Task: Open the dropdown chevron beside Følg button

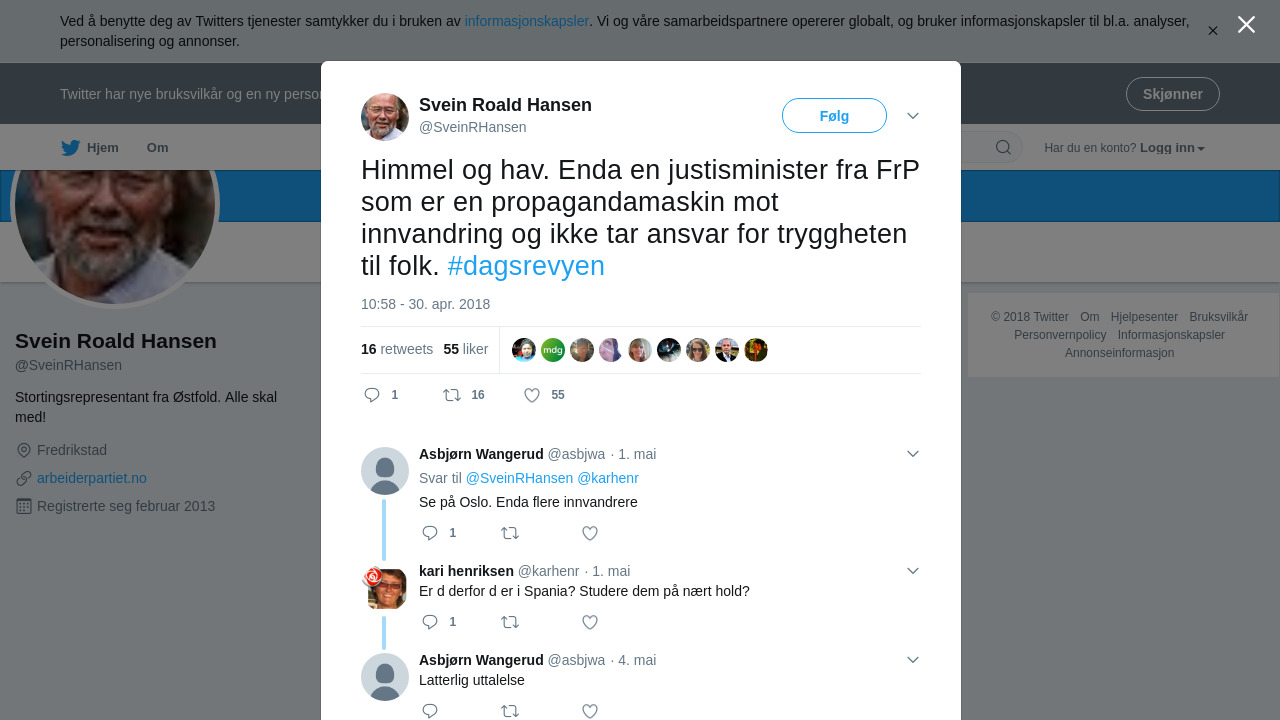Action: pyautogui.click(x=913, y=116)
